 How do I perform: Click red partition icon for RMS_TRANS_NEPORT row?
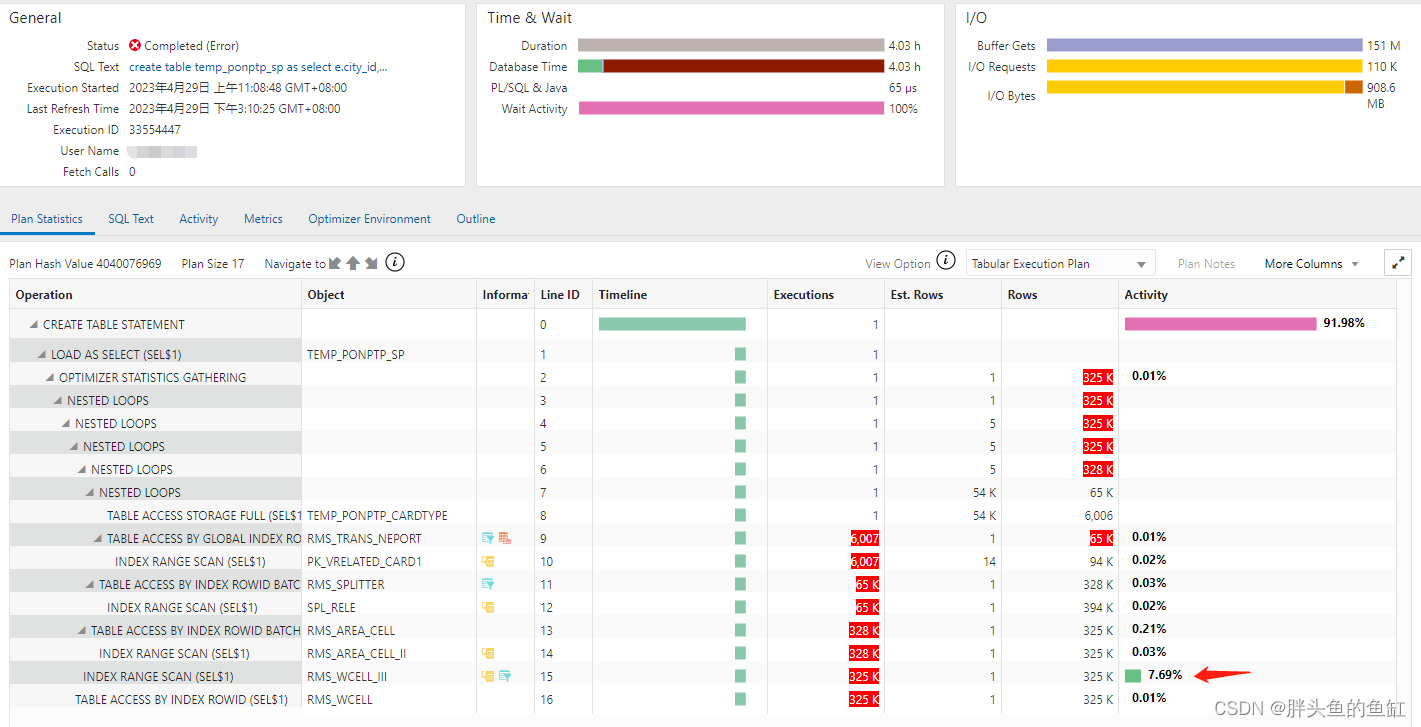tap(504, 538)
